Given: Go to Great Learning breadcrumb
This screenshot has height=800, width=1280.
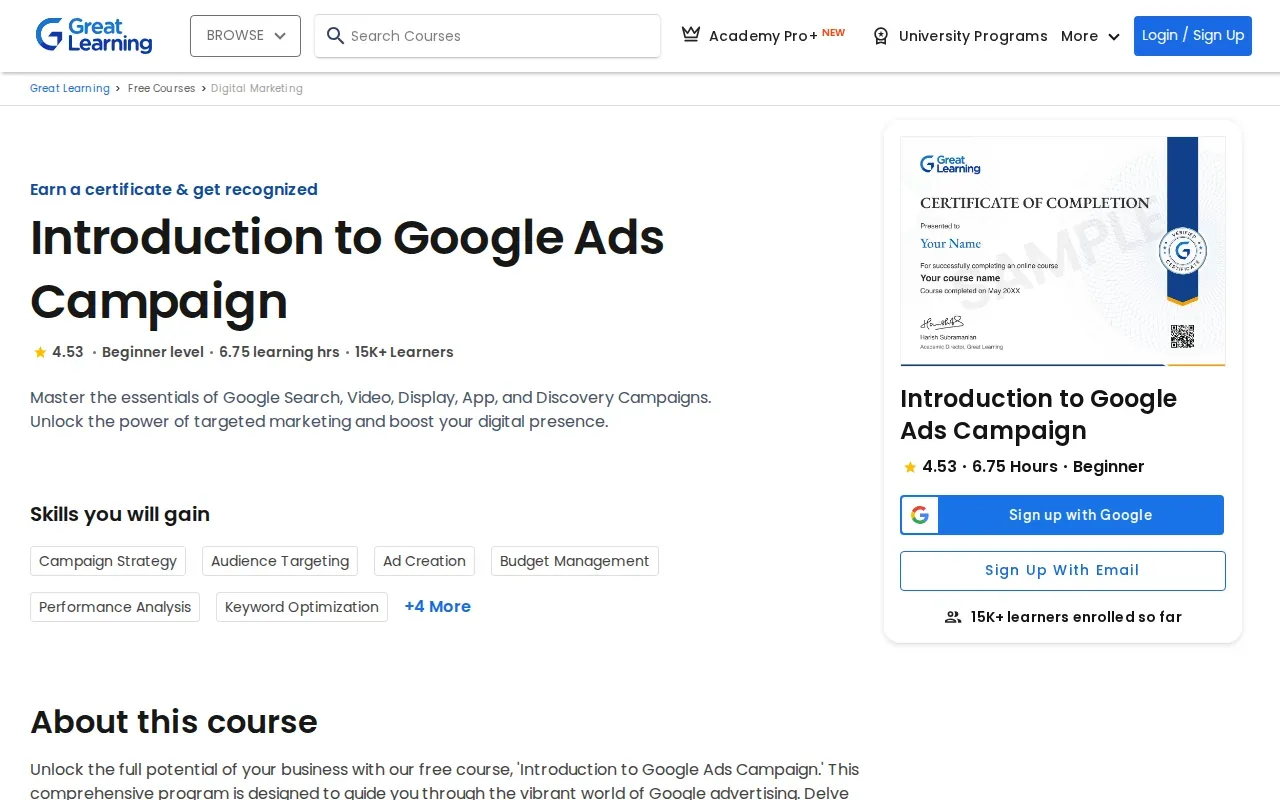Looking at the screenshot, I should click(70, 88).
